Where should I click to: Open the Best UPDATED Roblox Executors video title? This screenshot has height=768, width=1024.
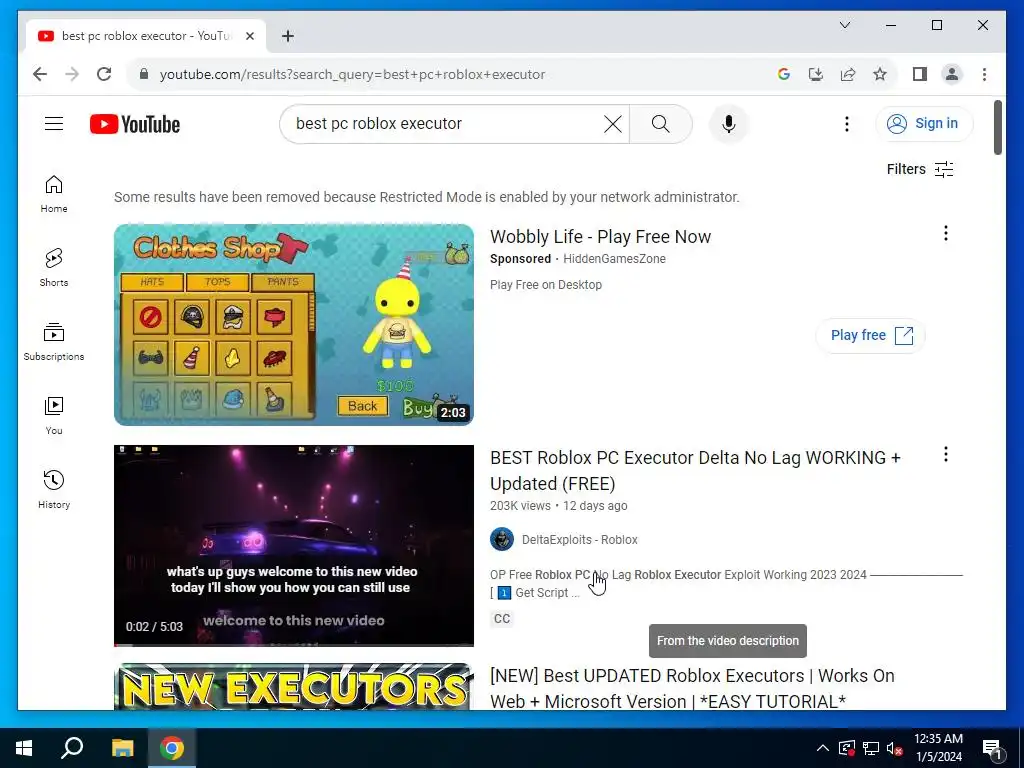pos(692,688)
